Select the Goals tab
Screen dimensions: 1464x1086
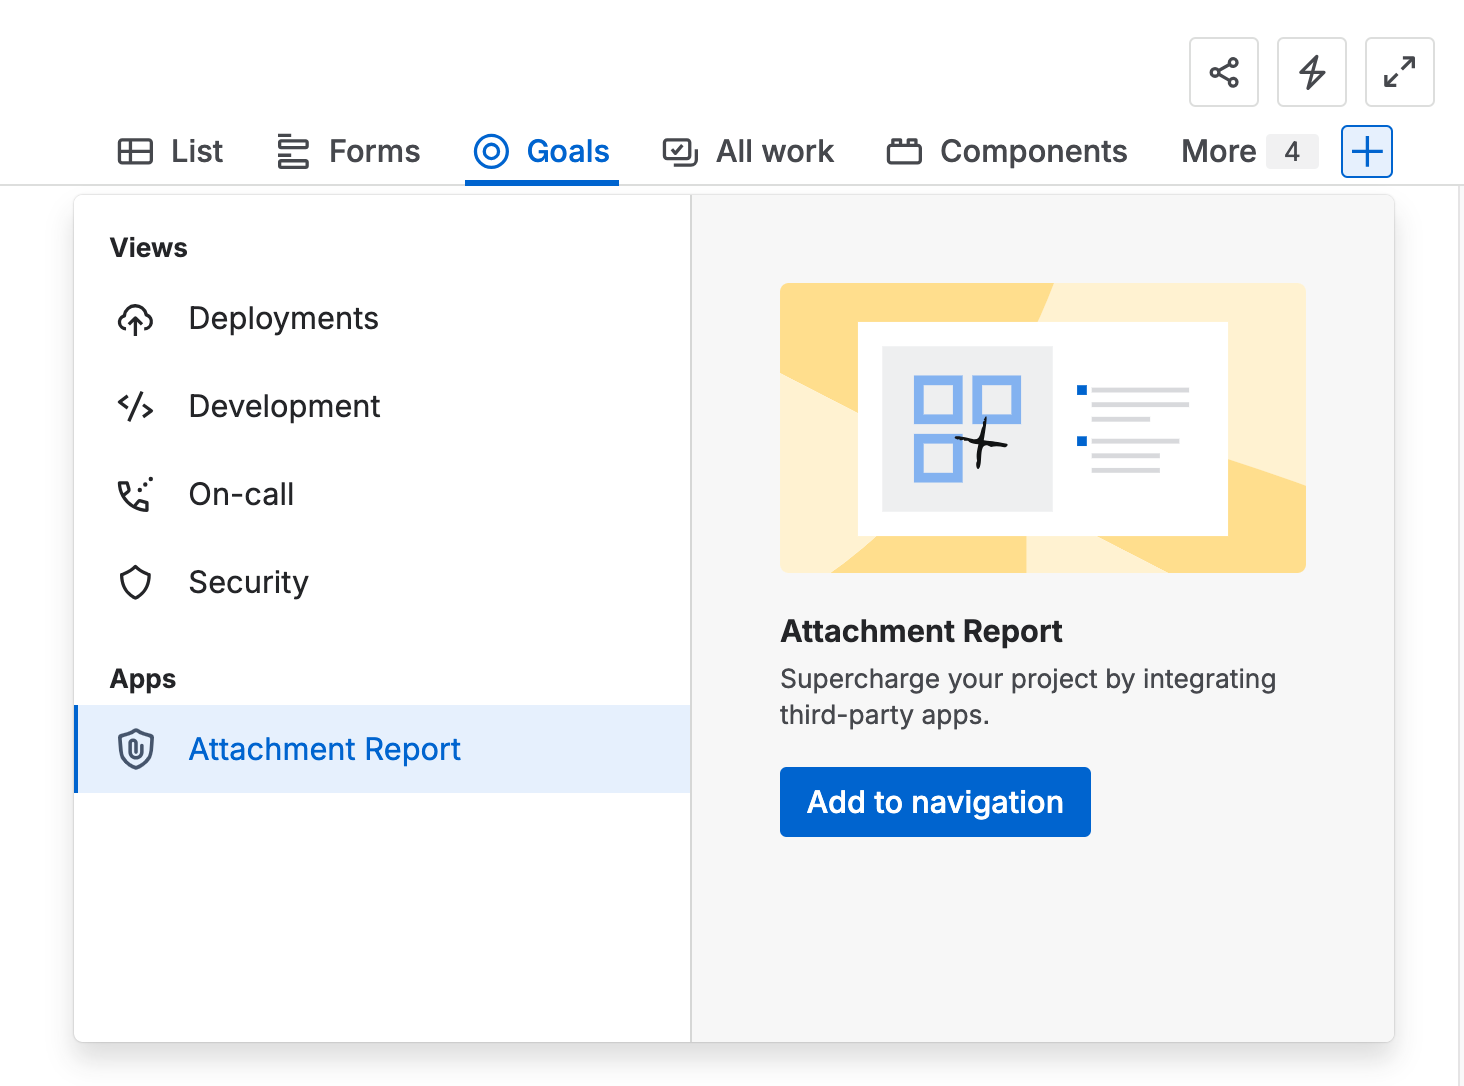542,152
